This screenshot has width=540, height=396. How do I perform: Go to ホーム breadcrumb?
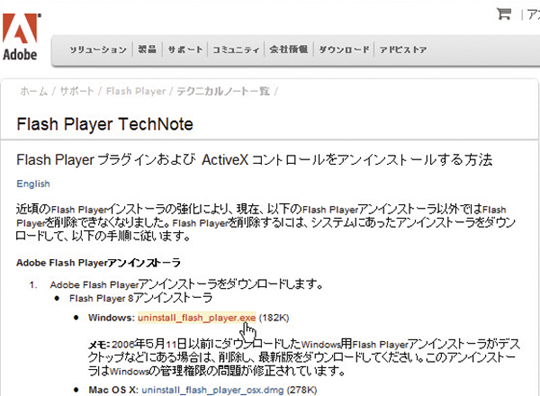click(x=34, y=91)
